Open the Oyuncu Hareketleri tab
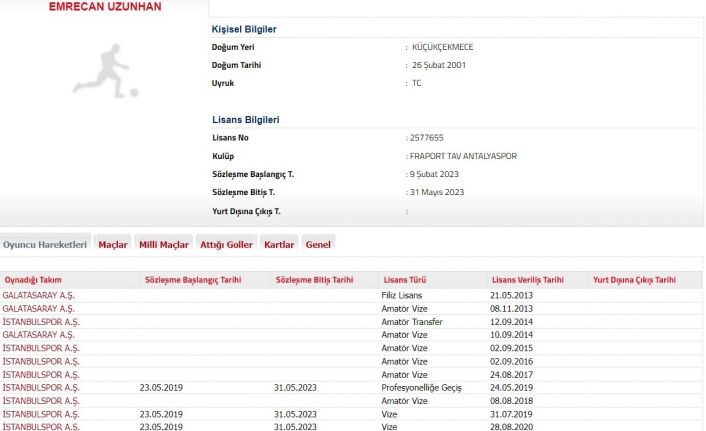 pyautogui.click(x=45, y=244)
